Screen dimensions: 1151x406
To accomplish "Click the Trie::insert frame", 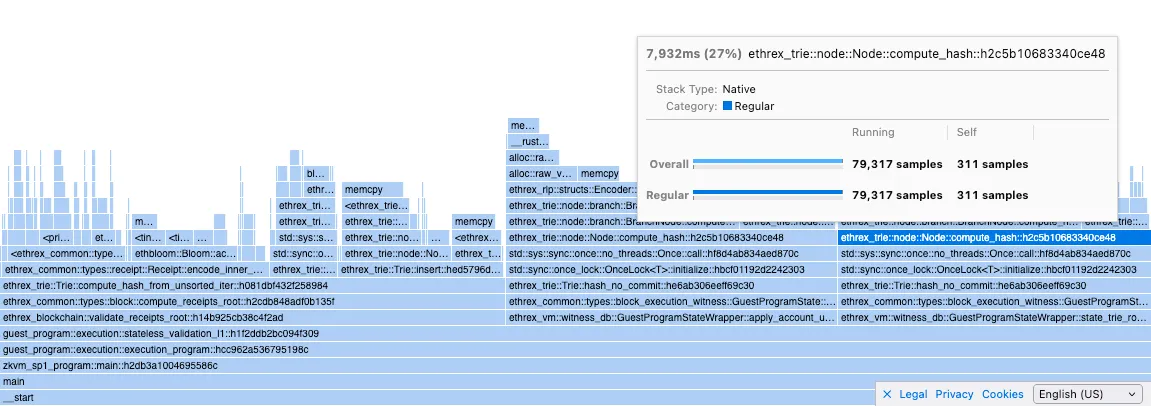I will 420,270.
